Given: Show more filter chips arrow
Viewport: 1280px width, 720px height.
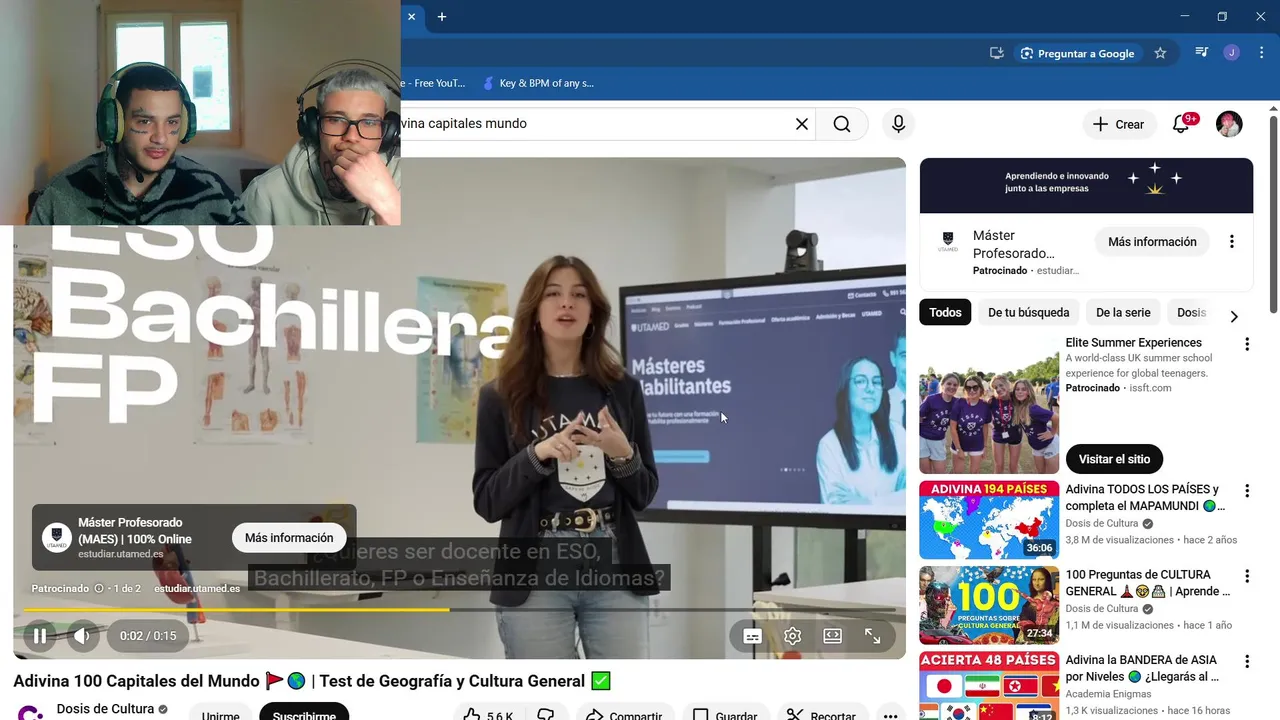Looking at the screenshot, I should pos(1234,316).
